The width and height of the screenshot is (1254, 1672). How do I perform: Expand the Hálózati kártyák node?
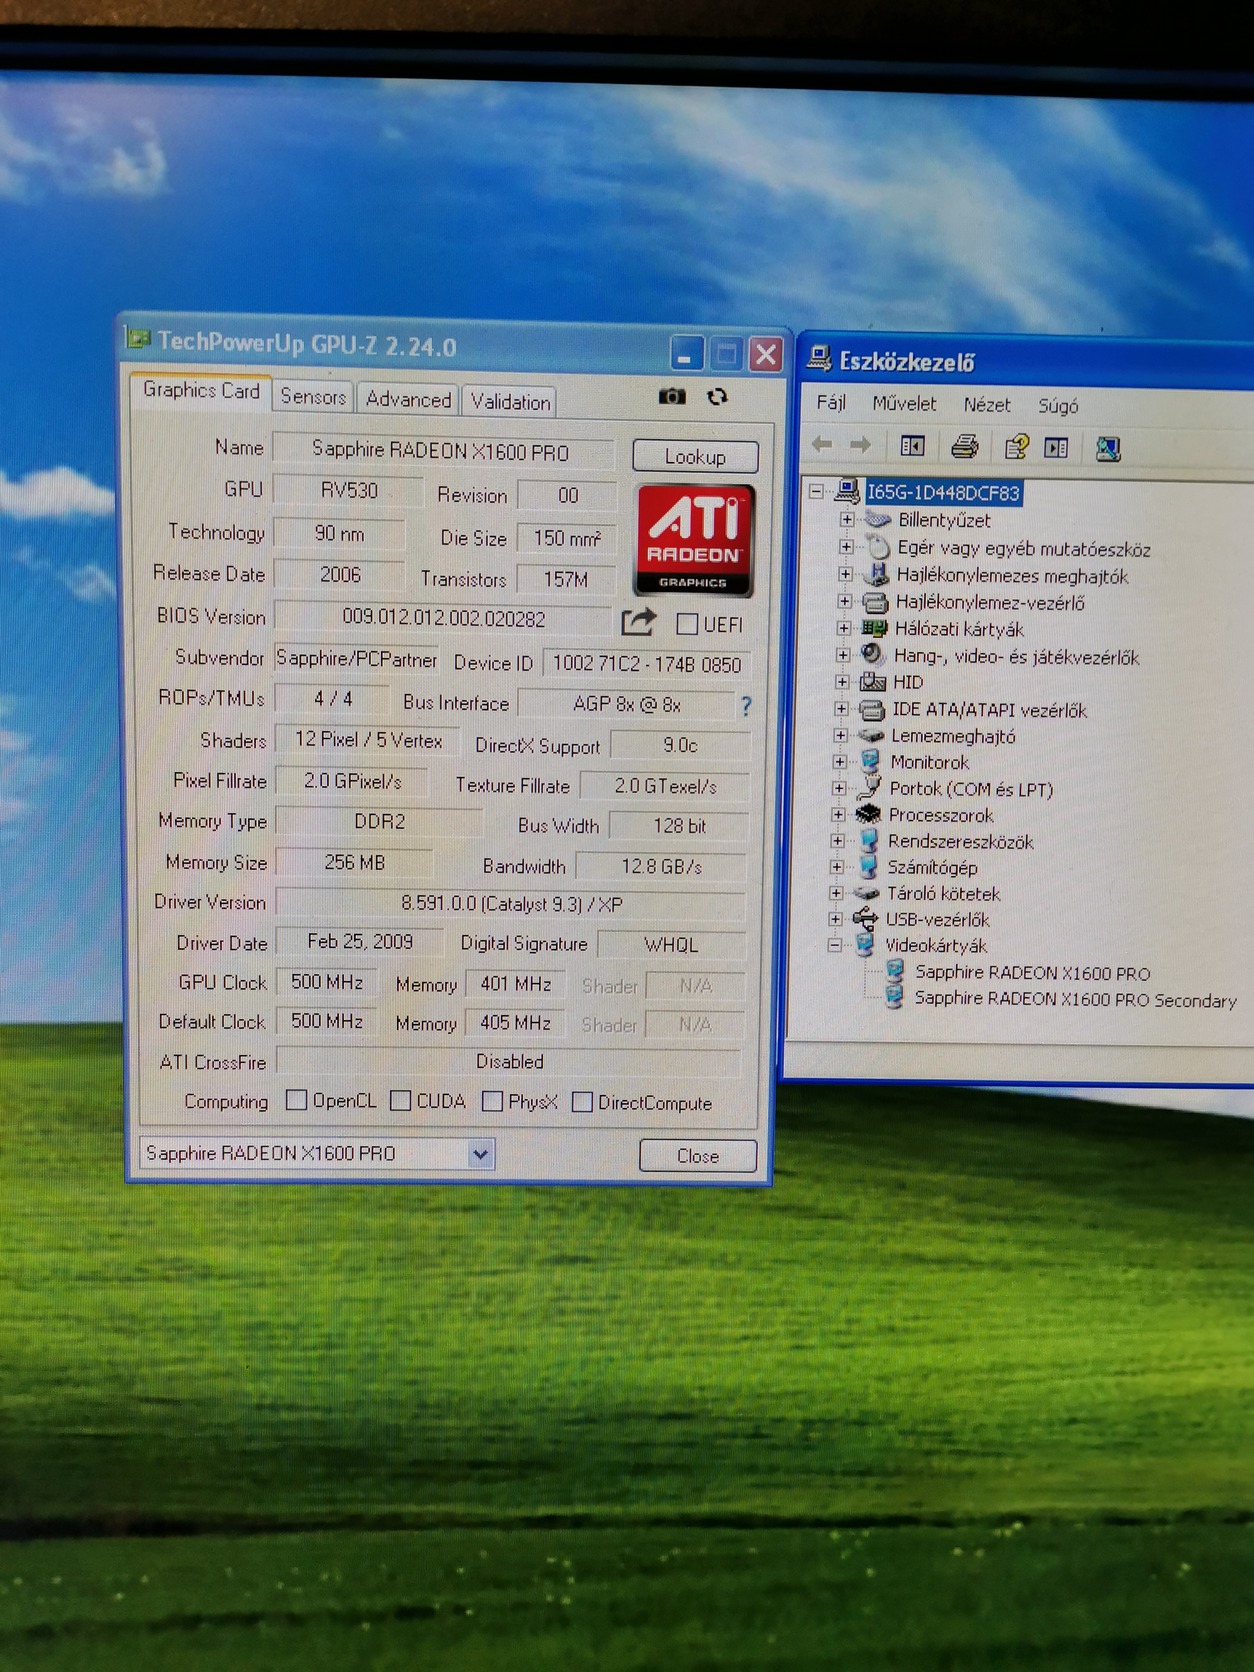[844, 628]
